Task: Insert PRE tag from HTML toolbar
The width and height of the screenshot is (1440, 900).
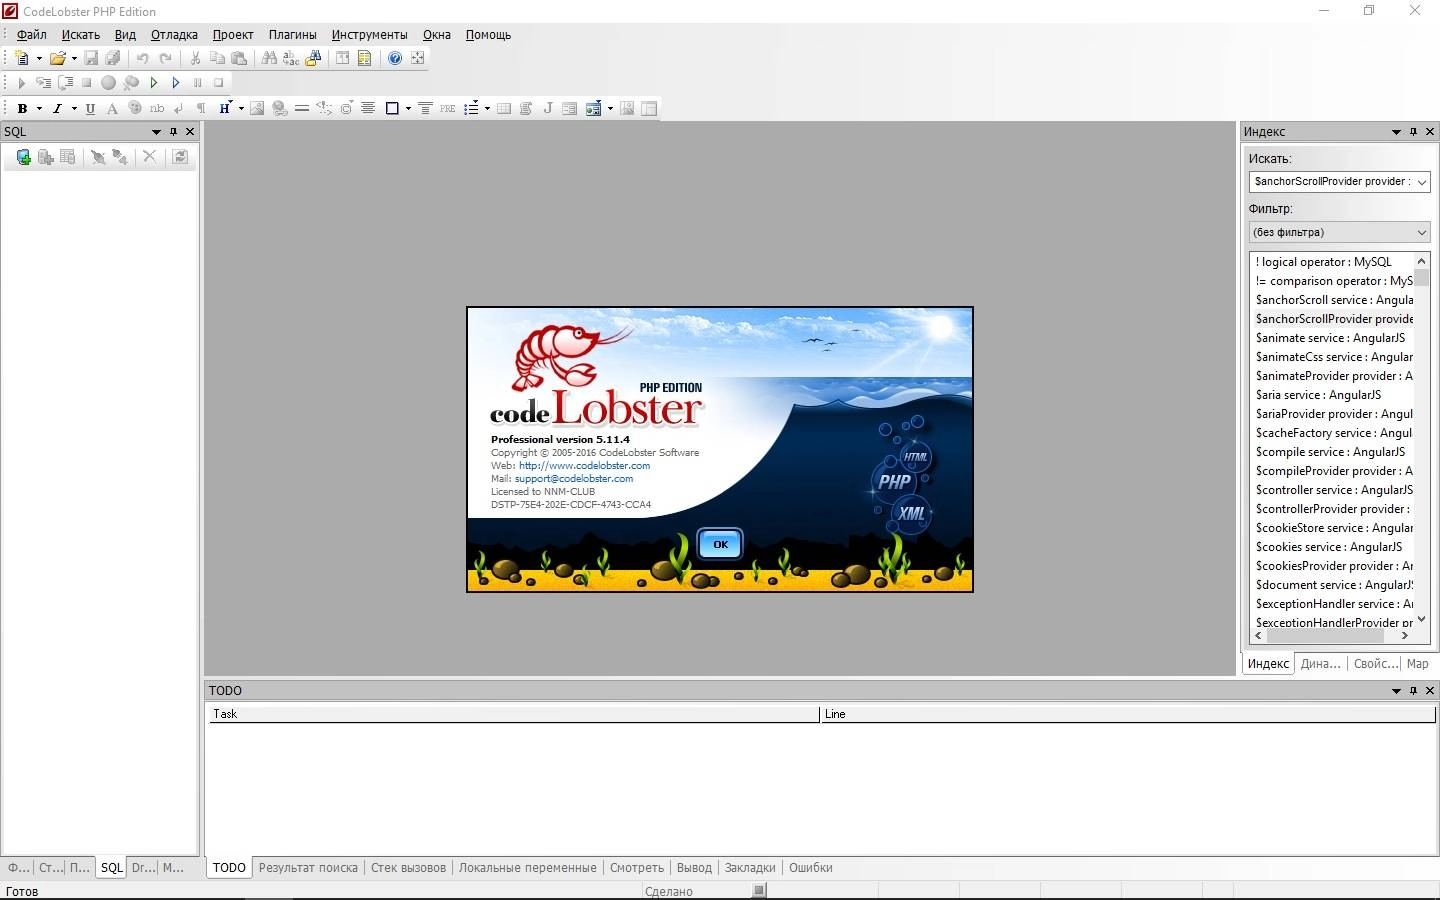Action: (447, 108)
